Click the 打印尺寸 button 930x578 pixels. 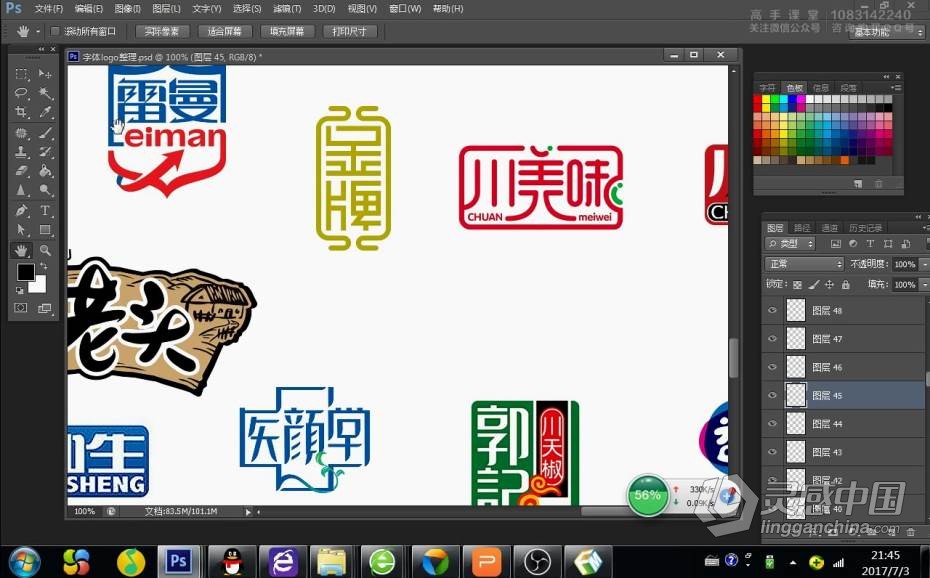pos(349,31)
